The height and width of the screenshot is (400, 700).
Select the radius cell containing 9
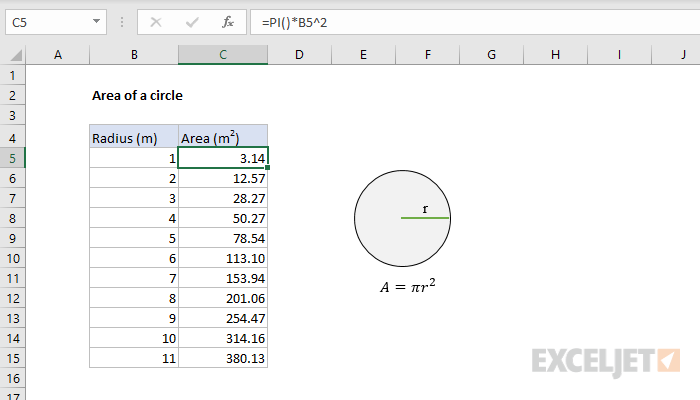[x=134, y=318]
